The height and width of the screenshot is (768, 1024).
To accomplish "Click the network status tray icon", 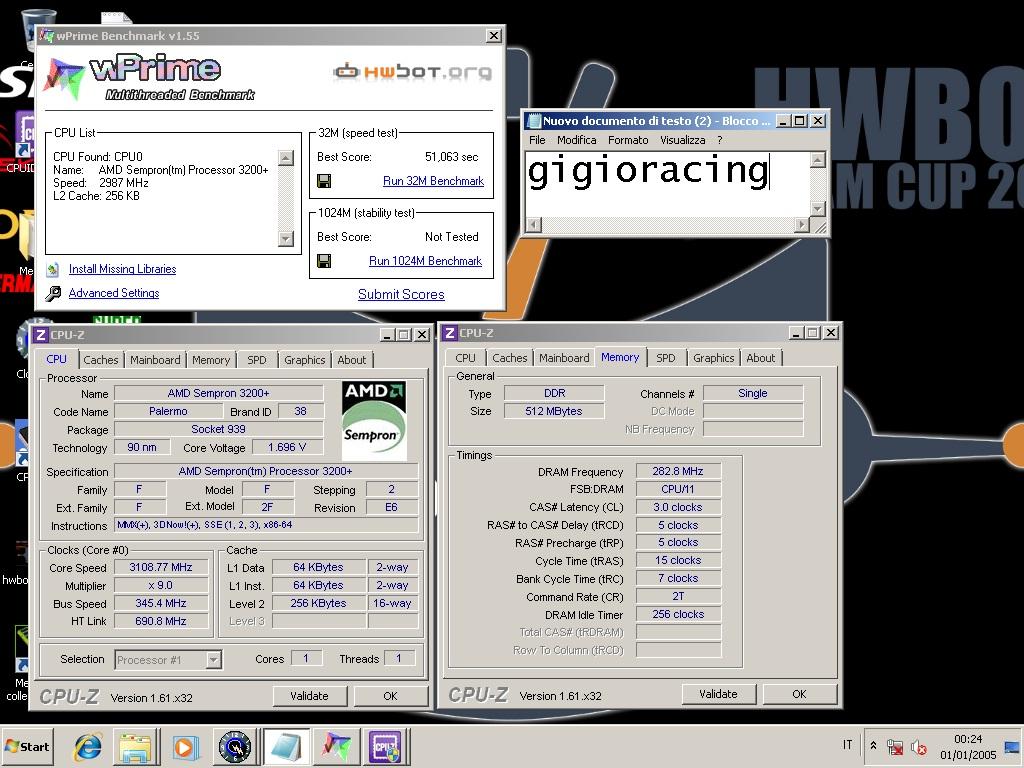I will (x=895, y=746).
